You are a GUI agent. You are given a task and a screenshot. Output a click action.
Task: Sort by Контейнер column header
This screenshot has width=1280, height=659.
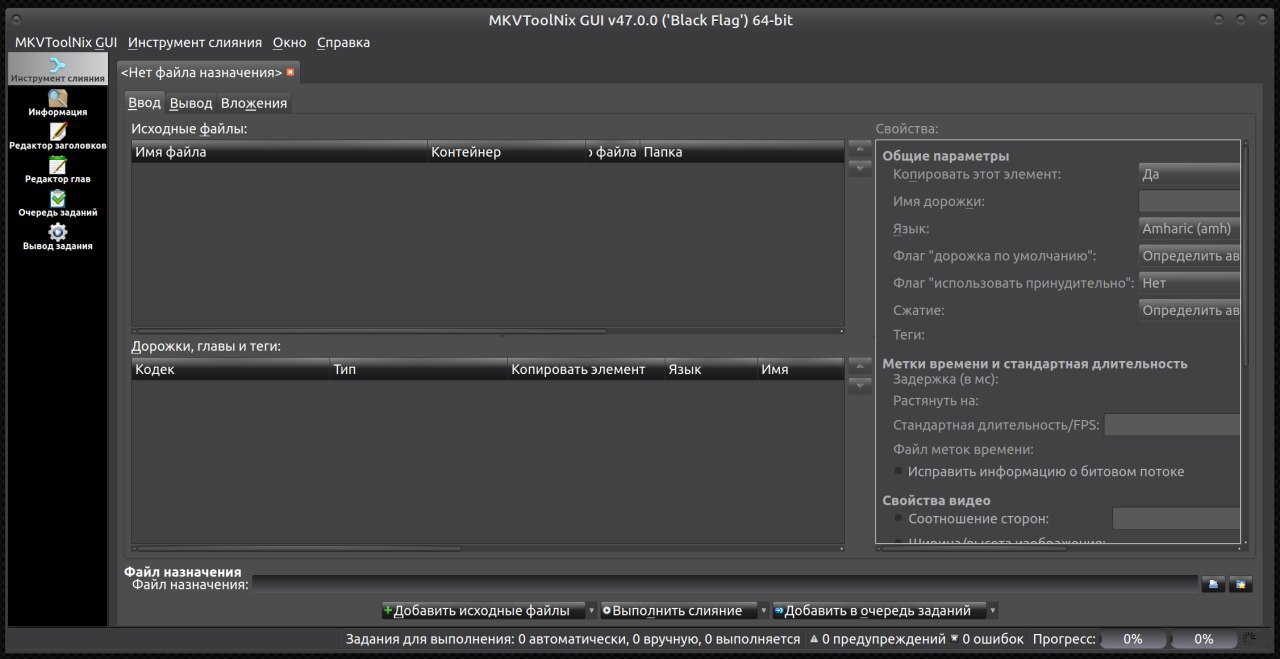(507, 152)
